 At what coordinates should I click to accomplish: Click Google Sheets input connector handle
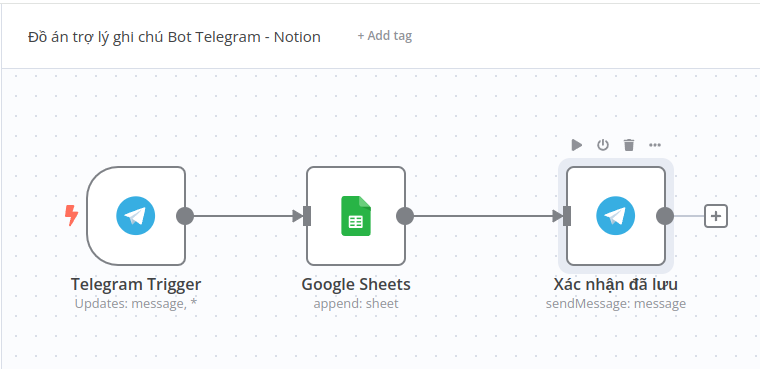click(x=307, y=216)
